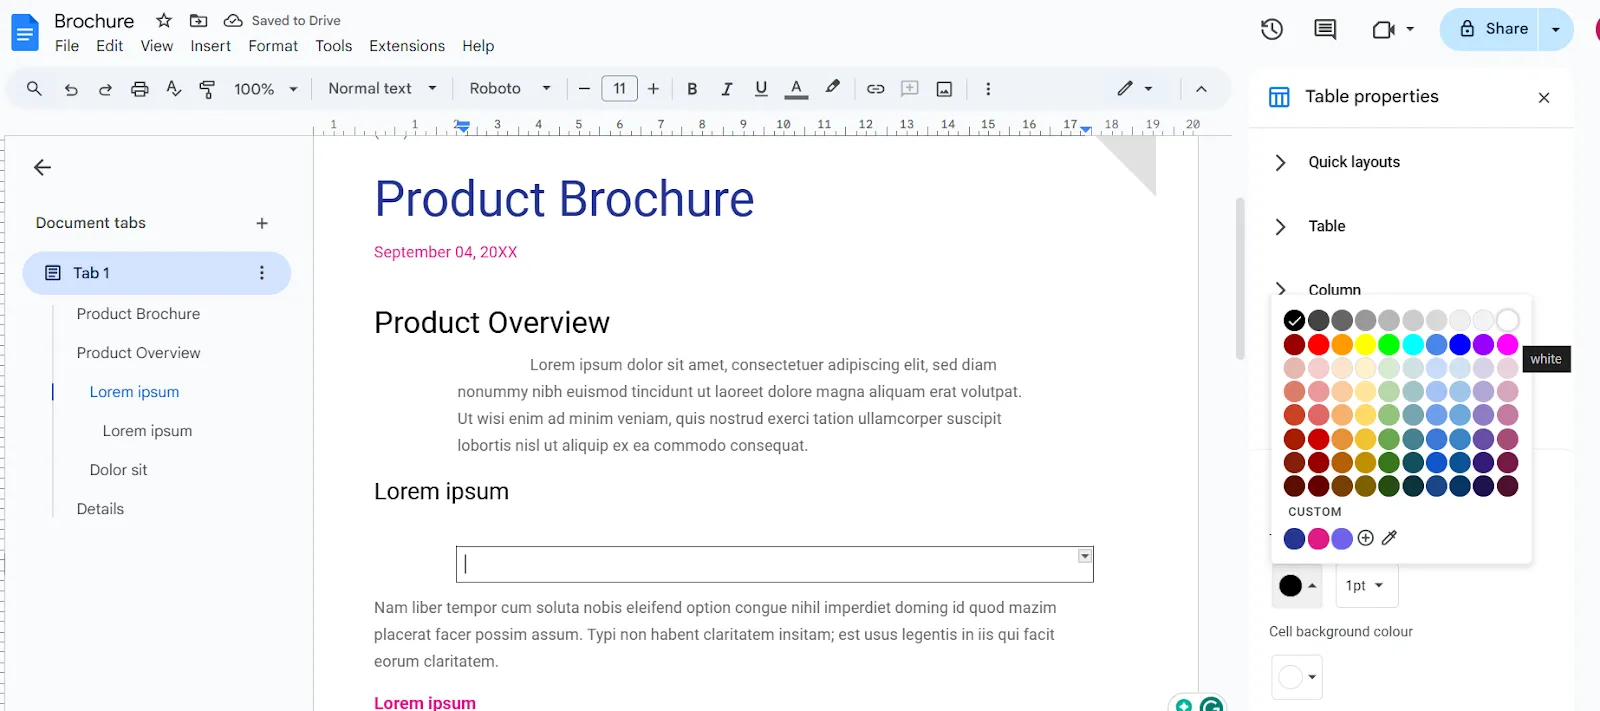
Task: Select Tab 1 in the sidebar
Action: [157, 273]
